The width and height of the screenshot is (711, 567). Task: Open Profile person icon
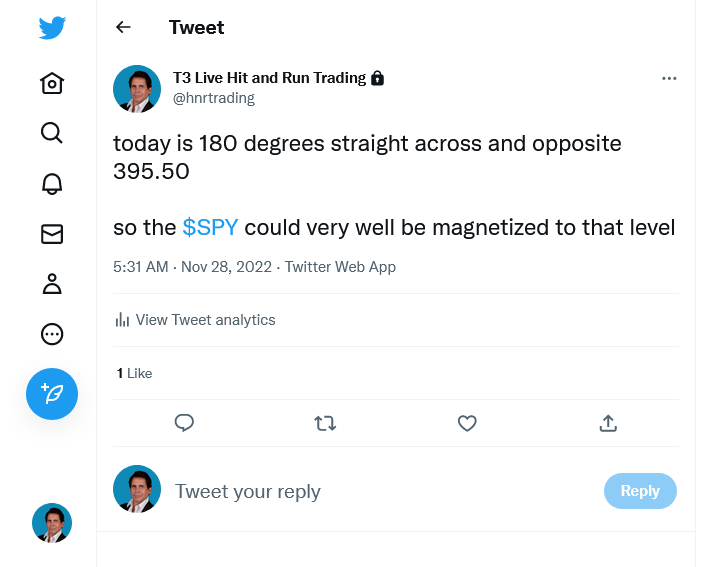52,284
